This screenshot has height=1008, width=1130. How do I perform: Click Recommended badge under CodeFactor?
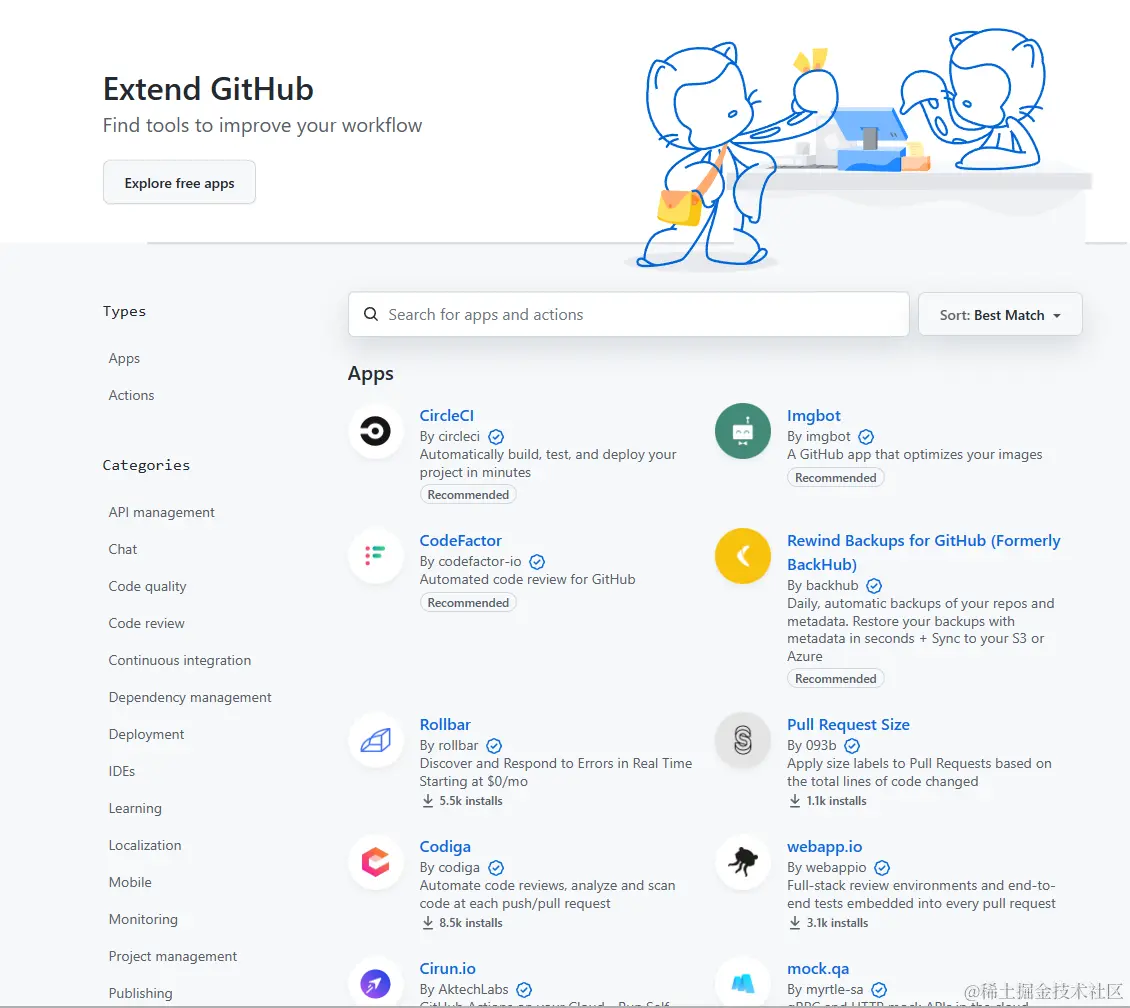(x=468, y=603)
